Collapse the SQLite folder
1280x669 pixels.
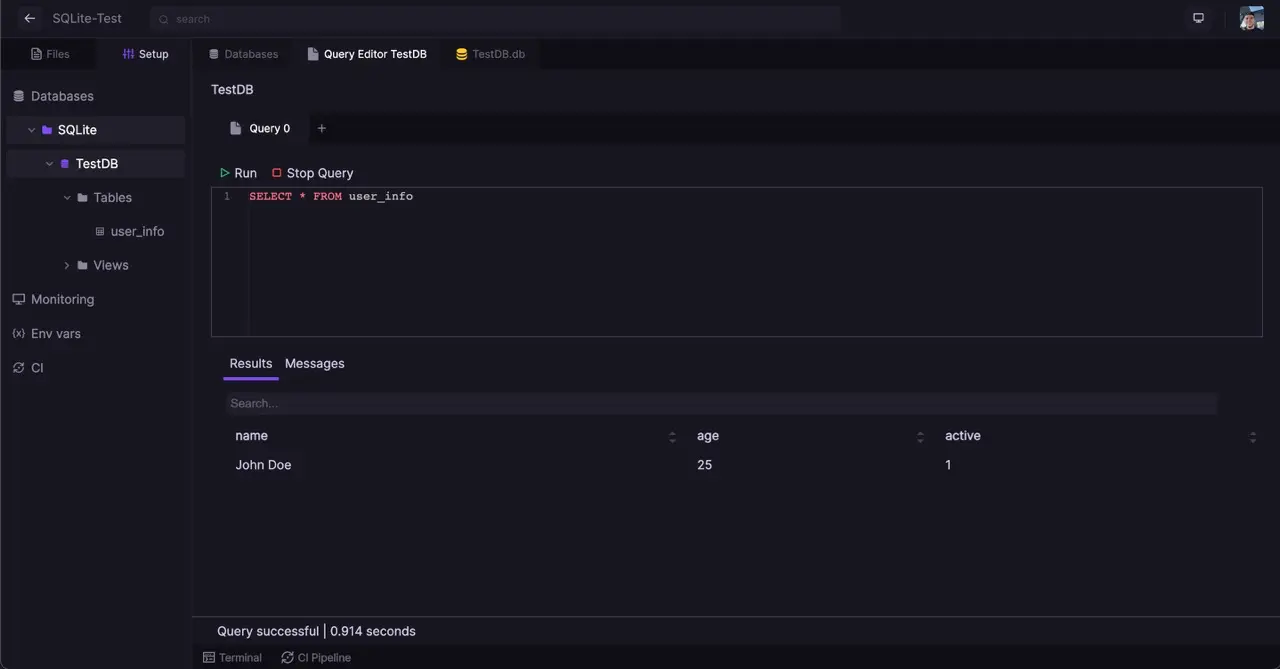pyautogui.click(x=32, y=130)
